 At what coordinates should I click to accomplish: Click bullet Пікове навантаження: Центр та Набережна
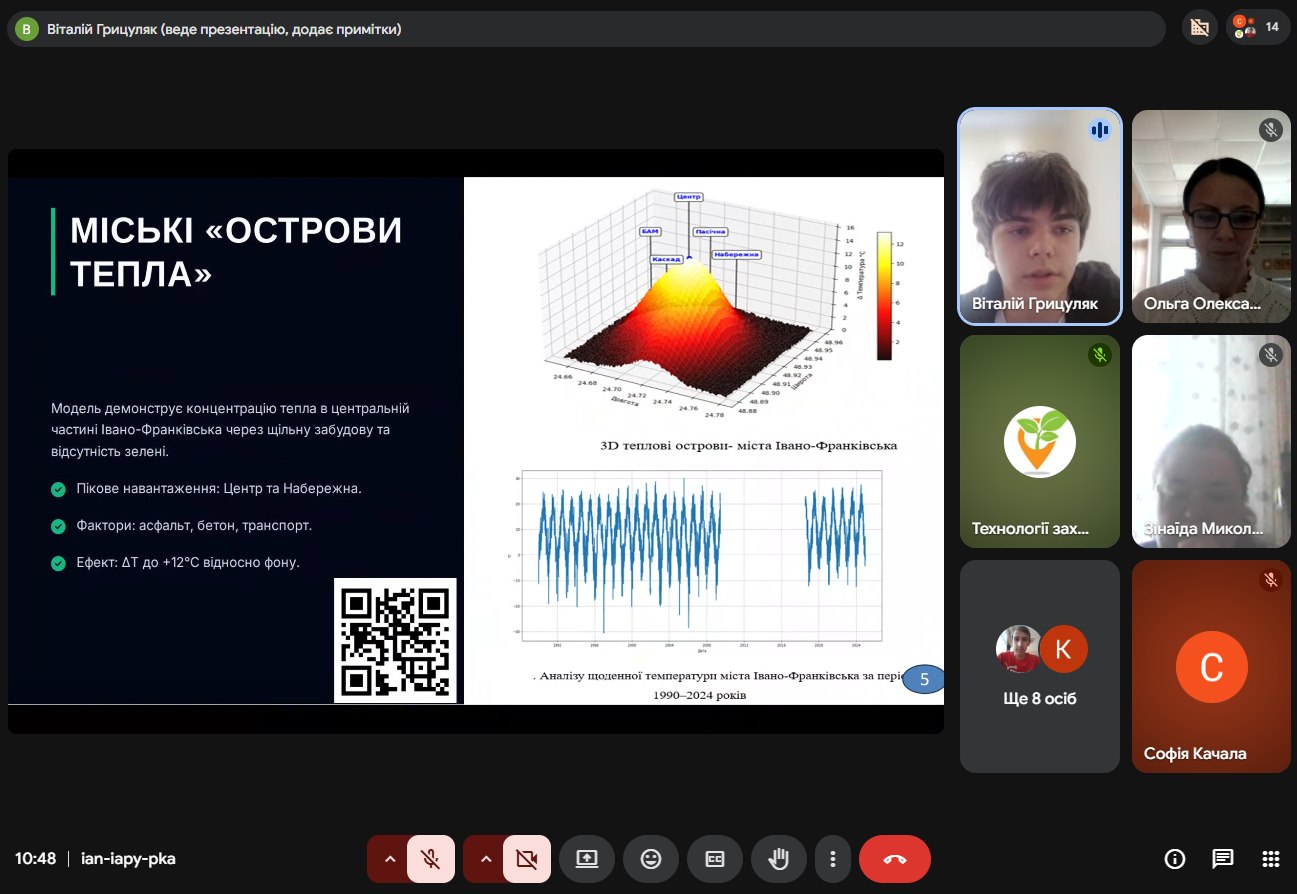click(219, 490)
